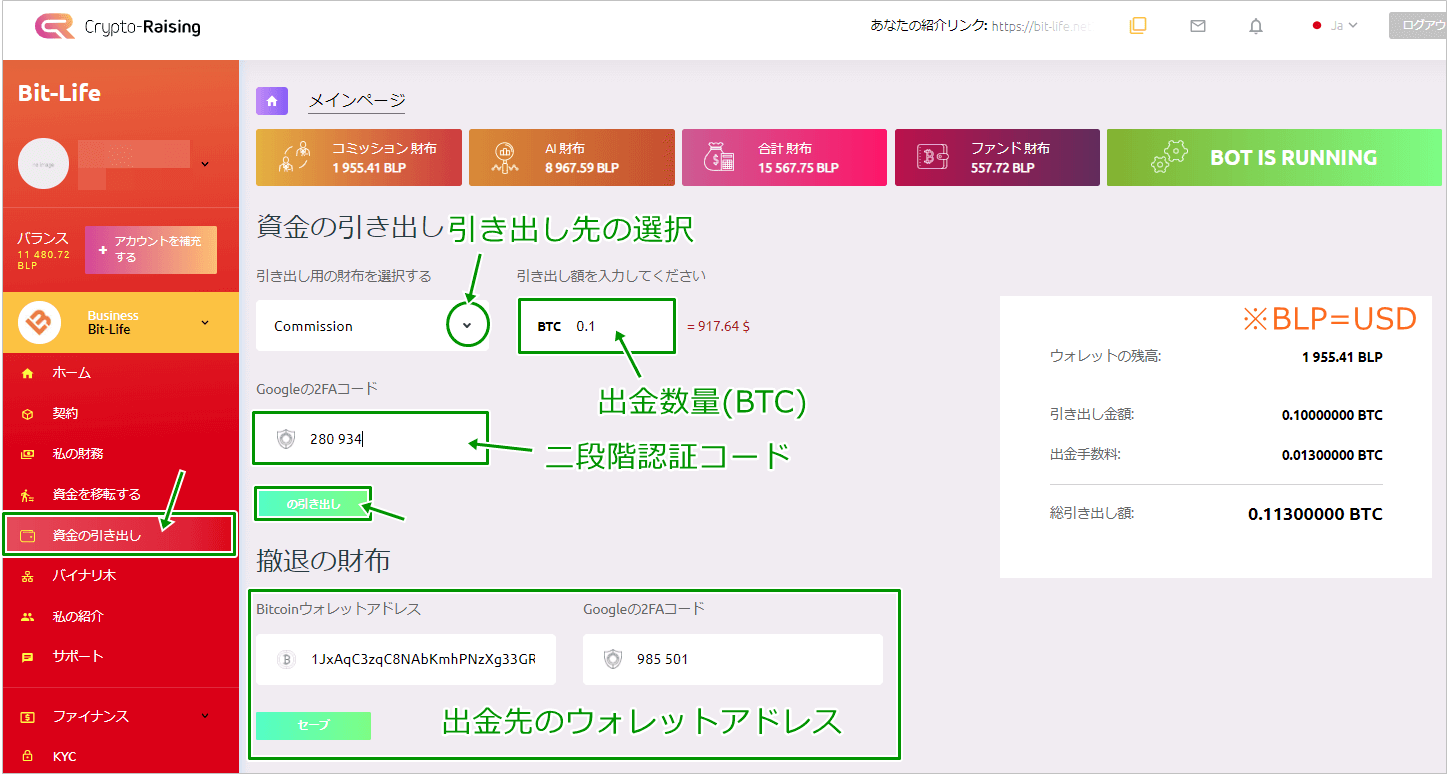Open the 合計財布 card
The height and width of the screenshot is (774, 1447).
pos(785,158)
